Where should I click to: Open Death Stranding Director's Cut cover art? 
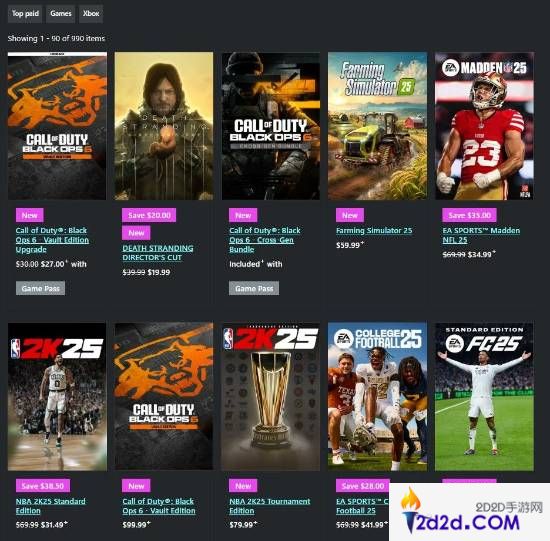point(164,126)
